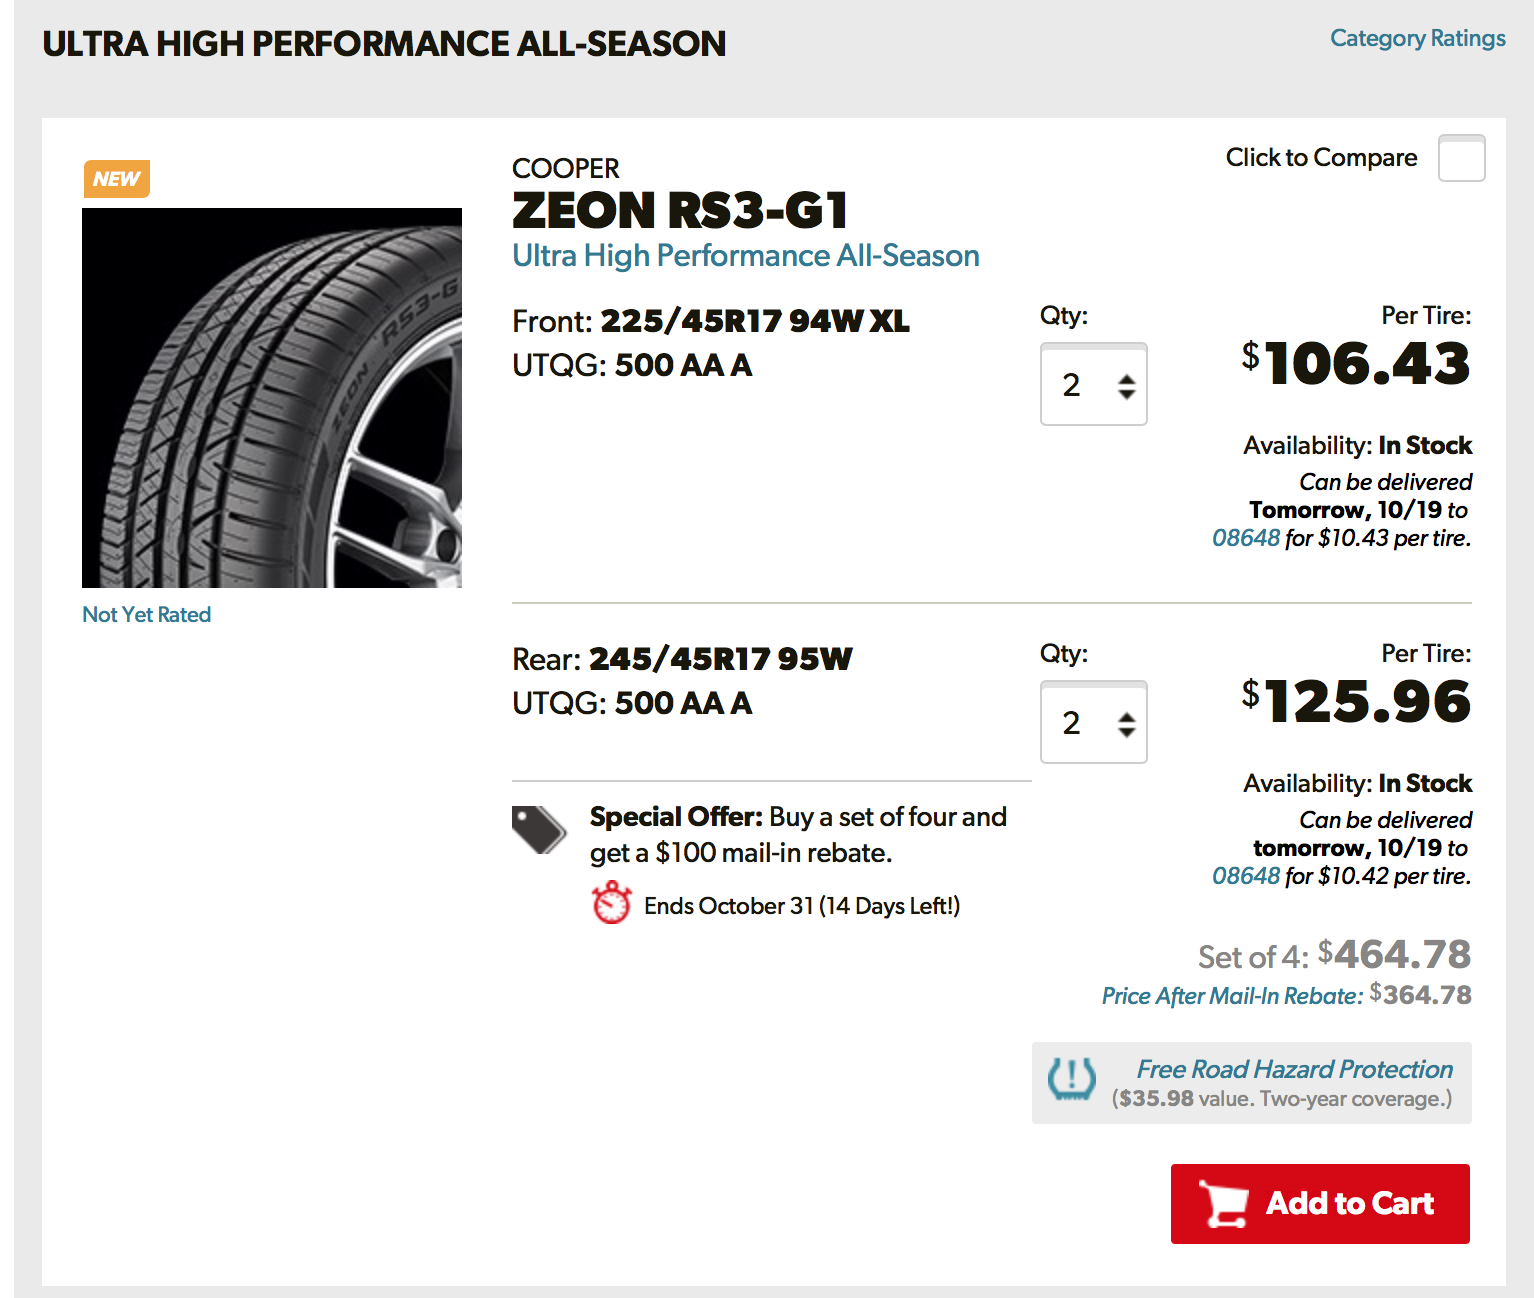Tick the Click to Compare checkbox
The width and height of the screenshot is (1534, 1298).
click(x=1461, y=158)
